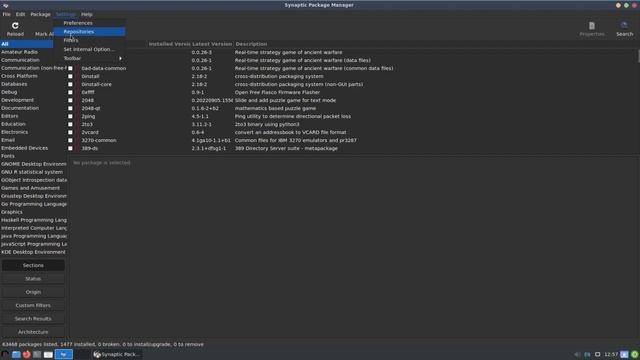Choose Filters from the Settings menu
640x360 pixels.
pyautogui.click(x=89, y=40)
